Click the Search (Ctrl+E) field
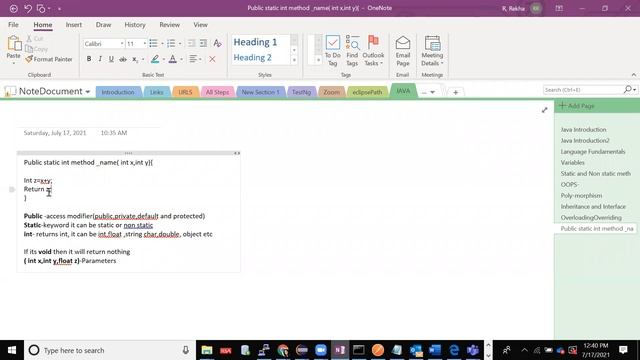The image size is (640, 360). click(583, 89)
